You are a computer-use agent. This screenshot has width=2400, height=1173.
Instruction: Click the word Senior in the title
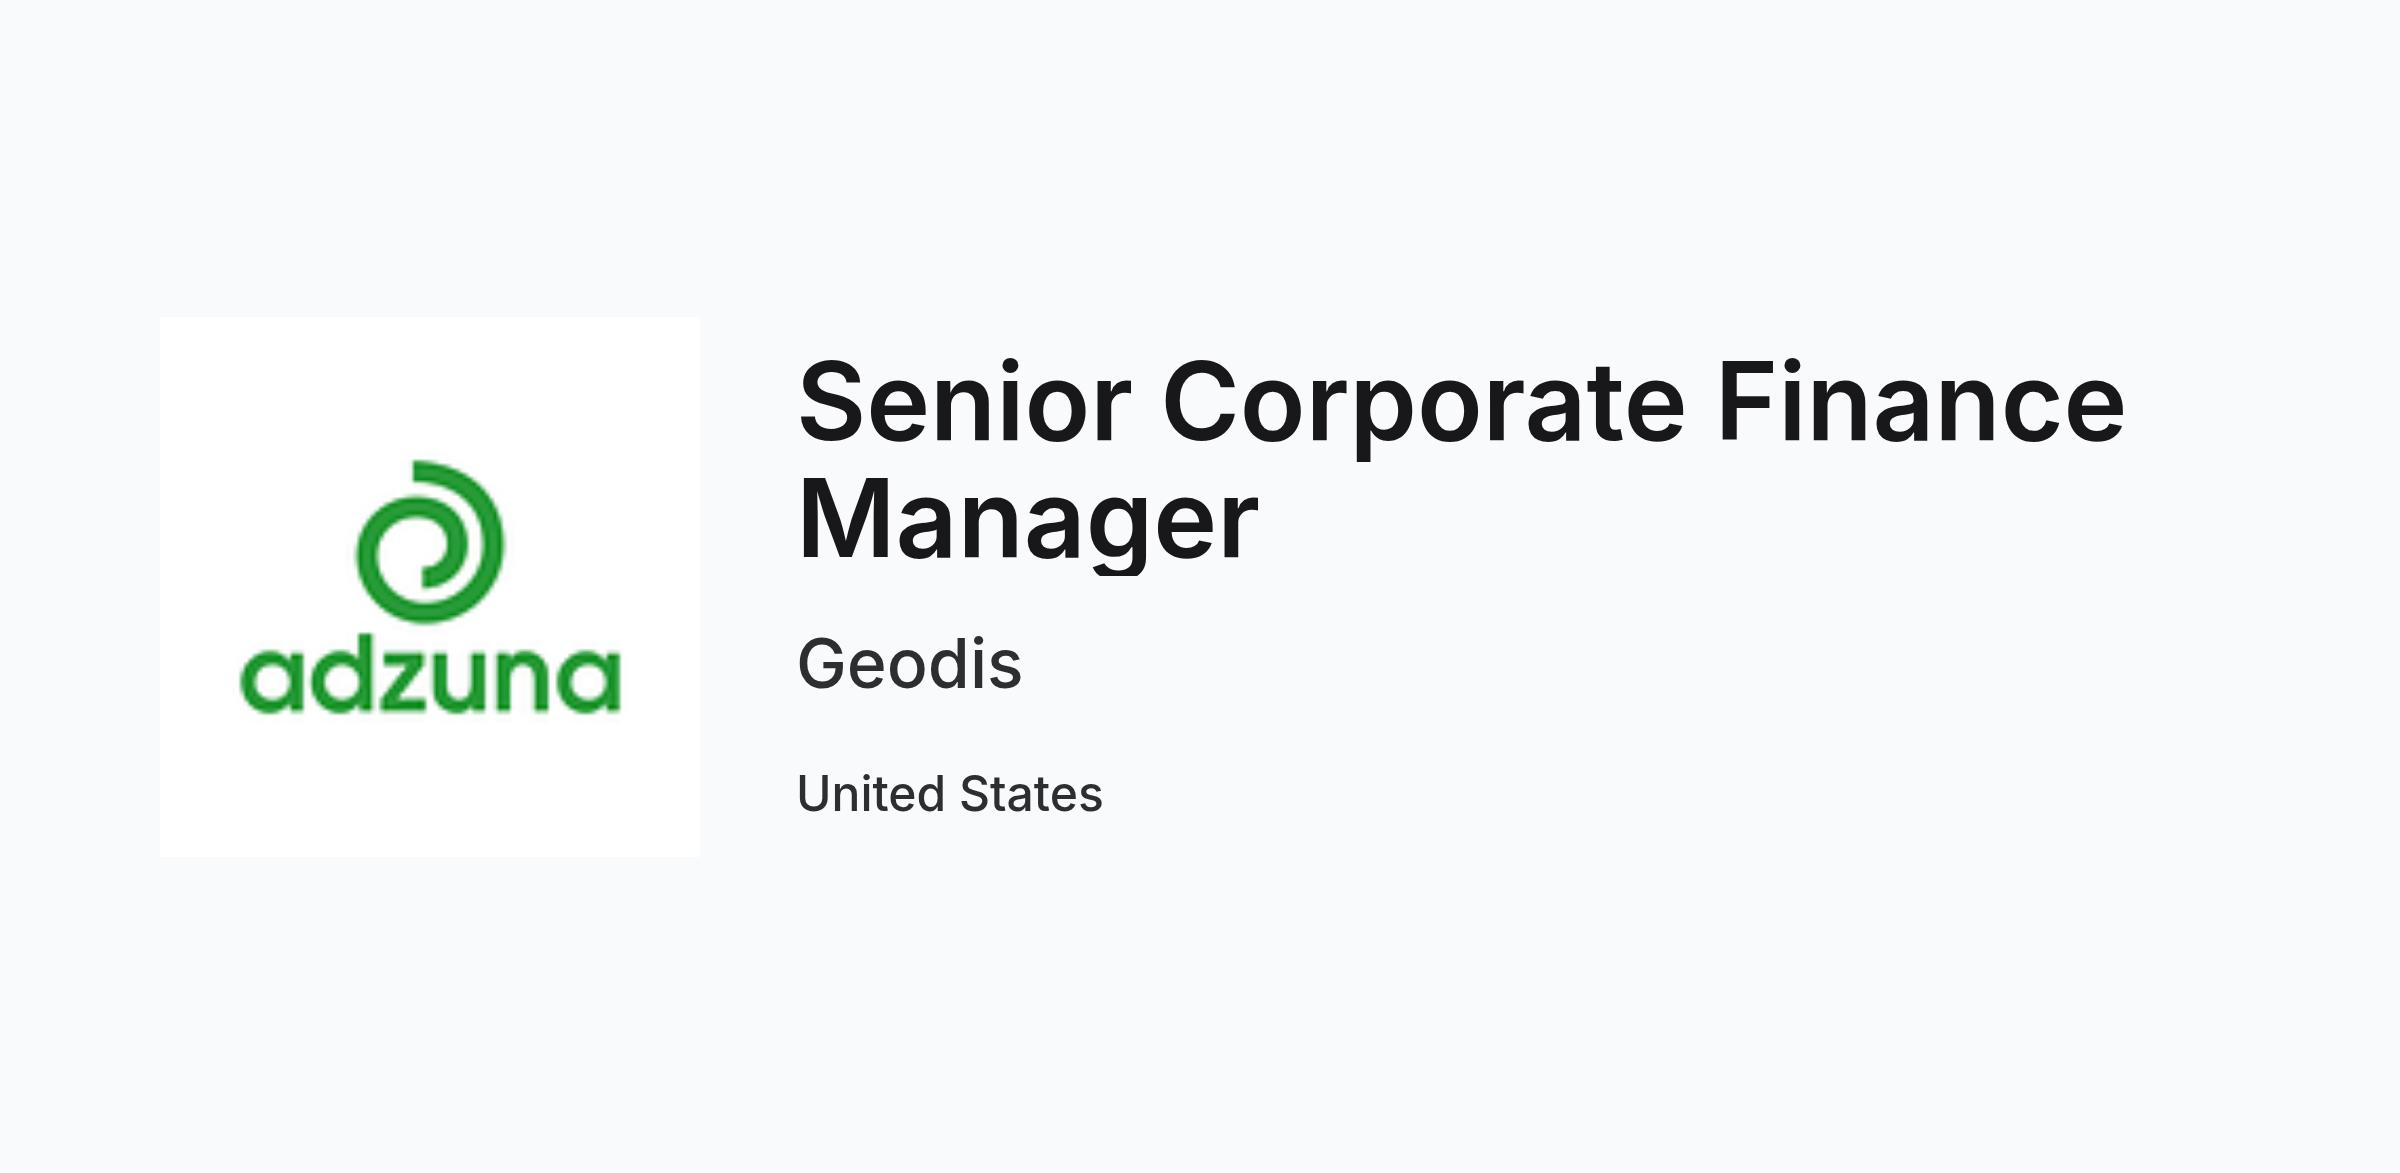(x=964, y=402)
